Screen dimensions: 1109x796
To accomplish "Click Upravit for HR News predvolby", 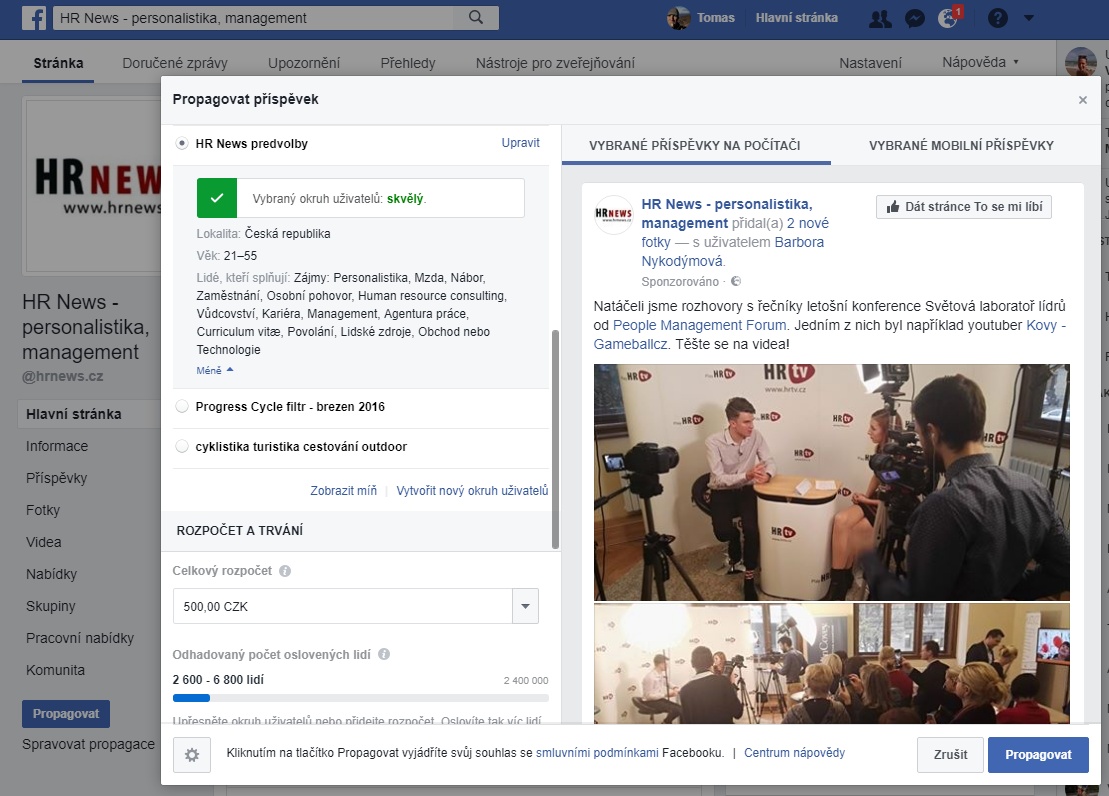I will click(x=521, y=143).
